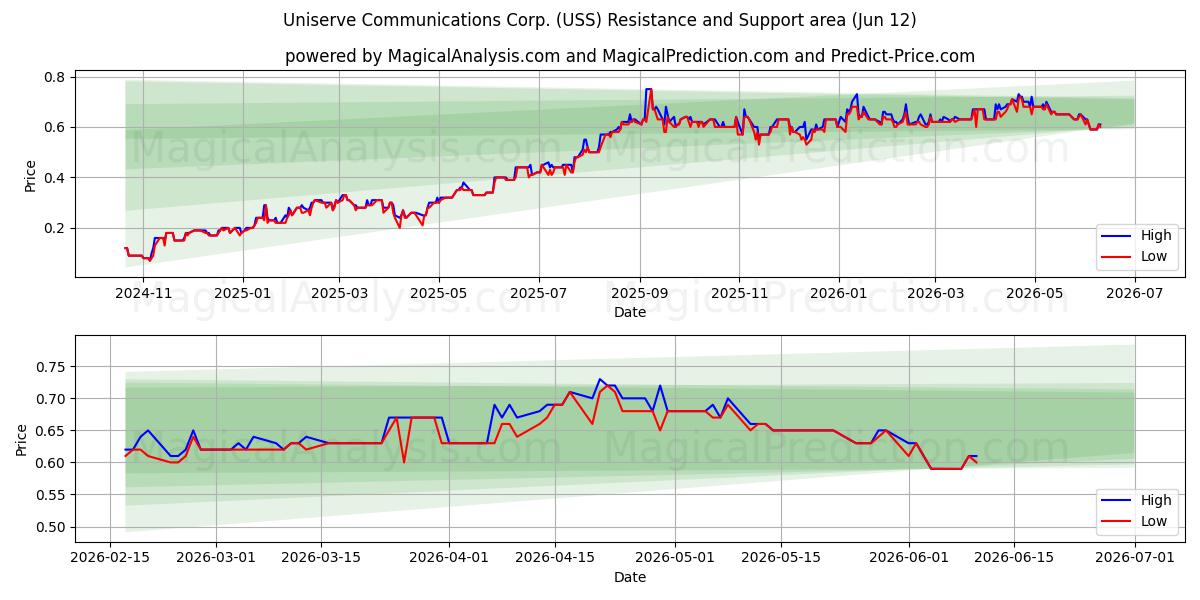Click the '2026-07-01' tick label

[1134, 558]
